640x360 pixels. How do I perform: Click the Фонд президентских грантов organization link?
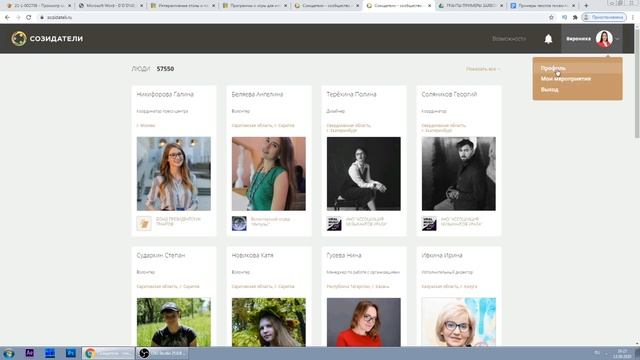178,222
